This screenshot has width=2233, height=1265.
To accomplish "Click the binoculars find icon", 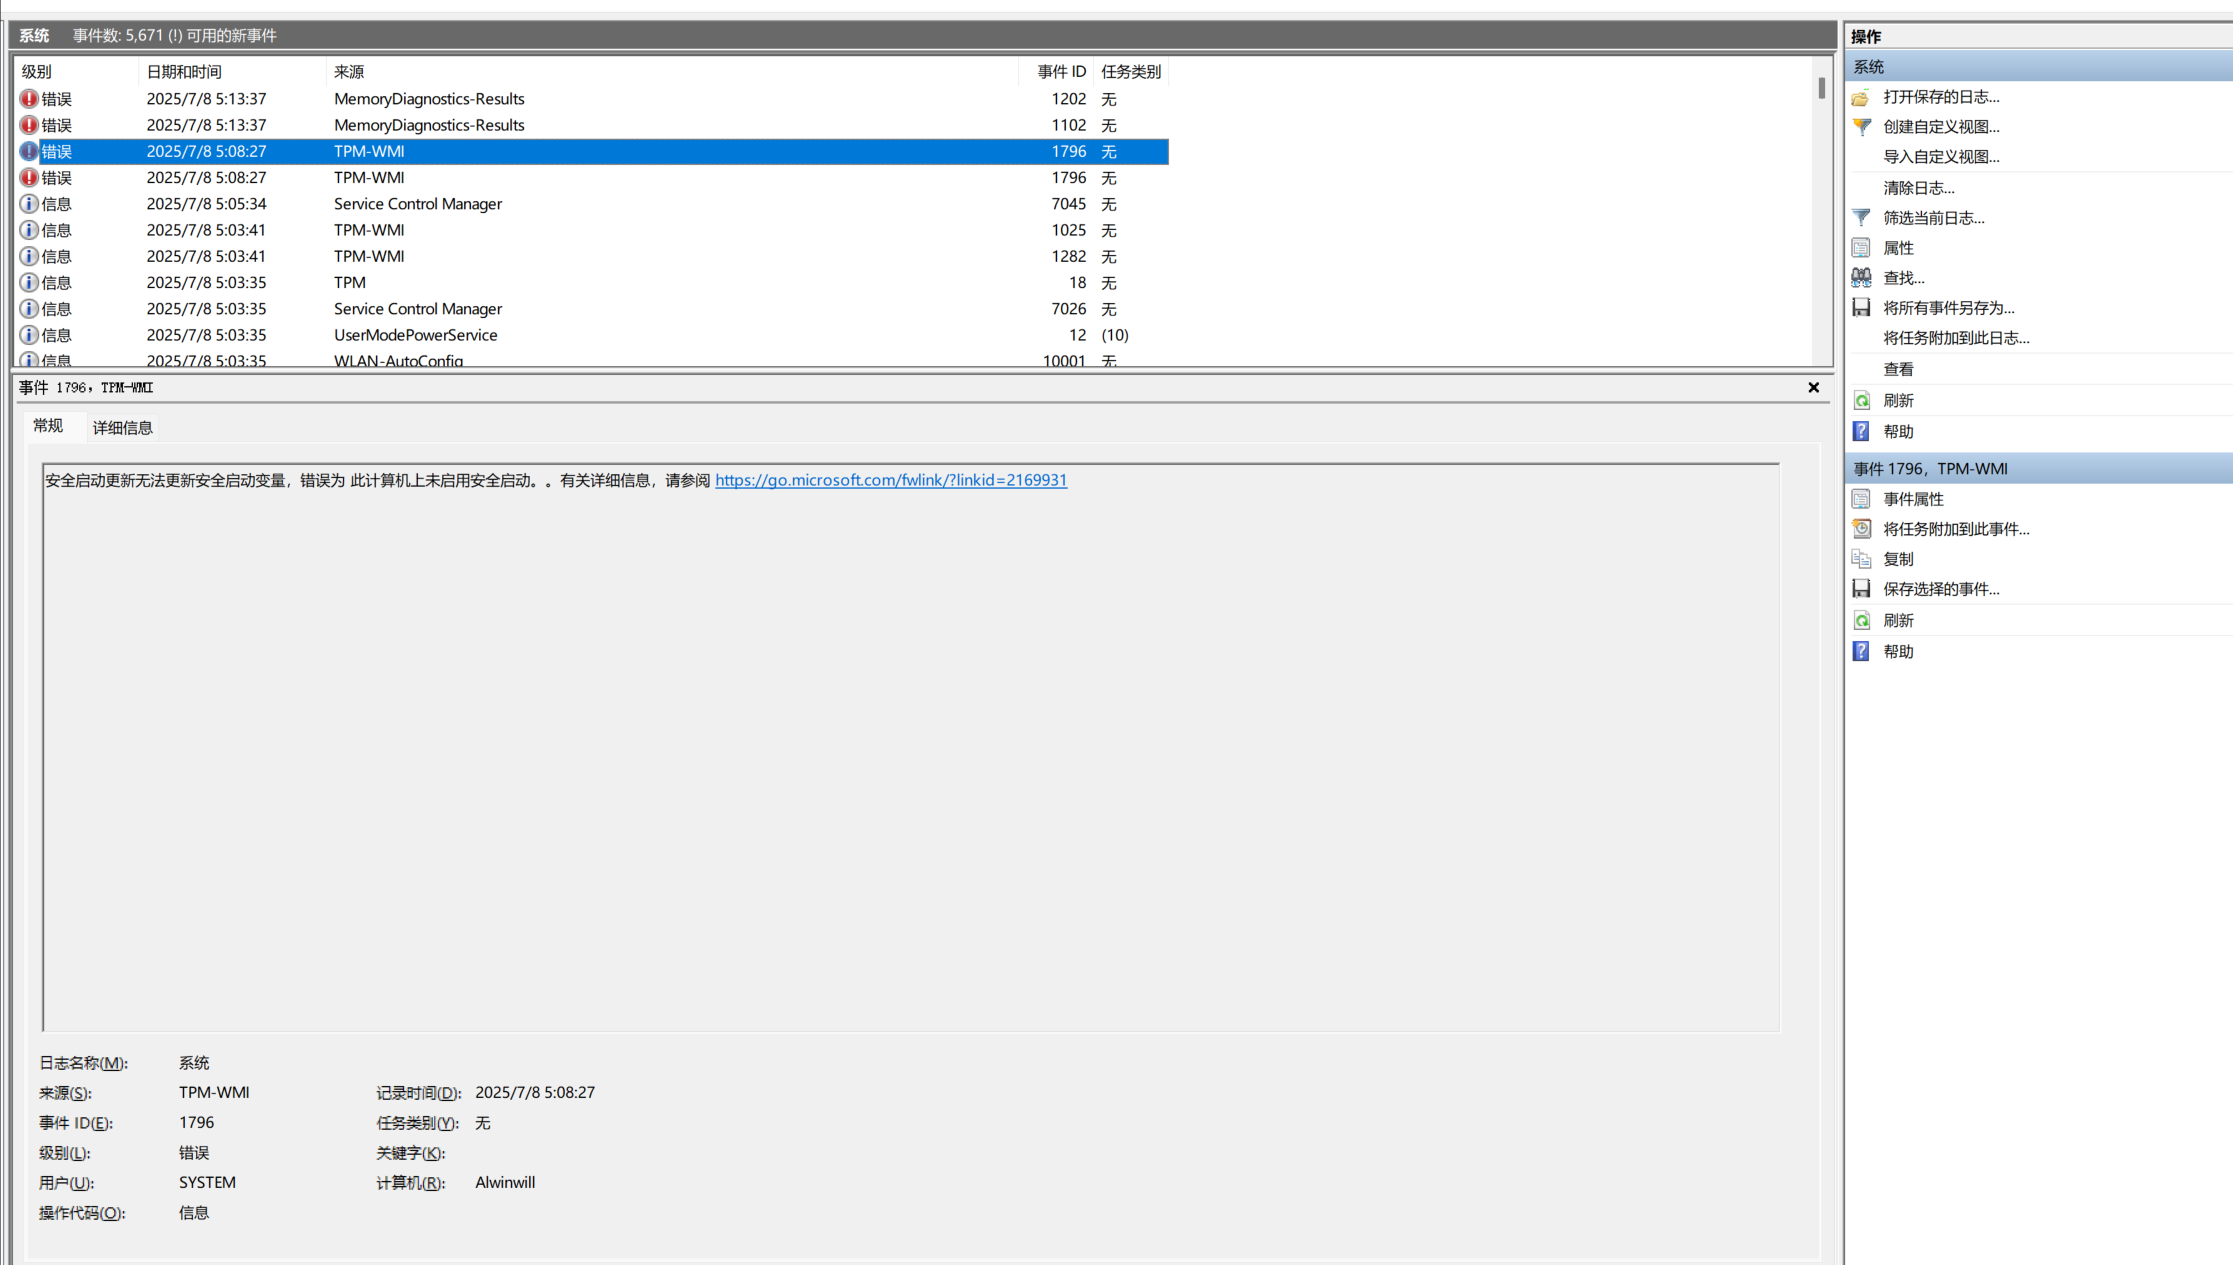I will [1861, 278].
